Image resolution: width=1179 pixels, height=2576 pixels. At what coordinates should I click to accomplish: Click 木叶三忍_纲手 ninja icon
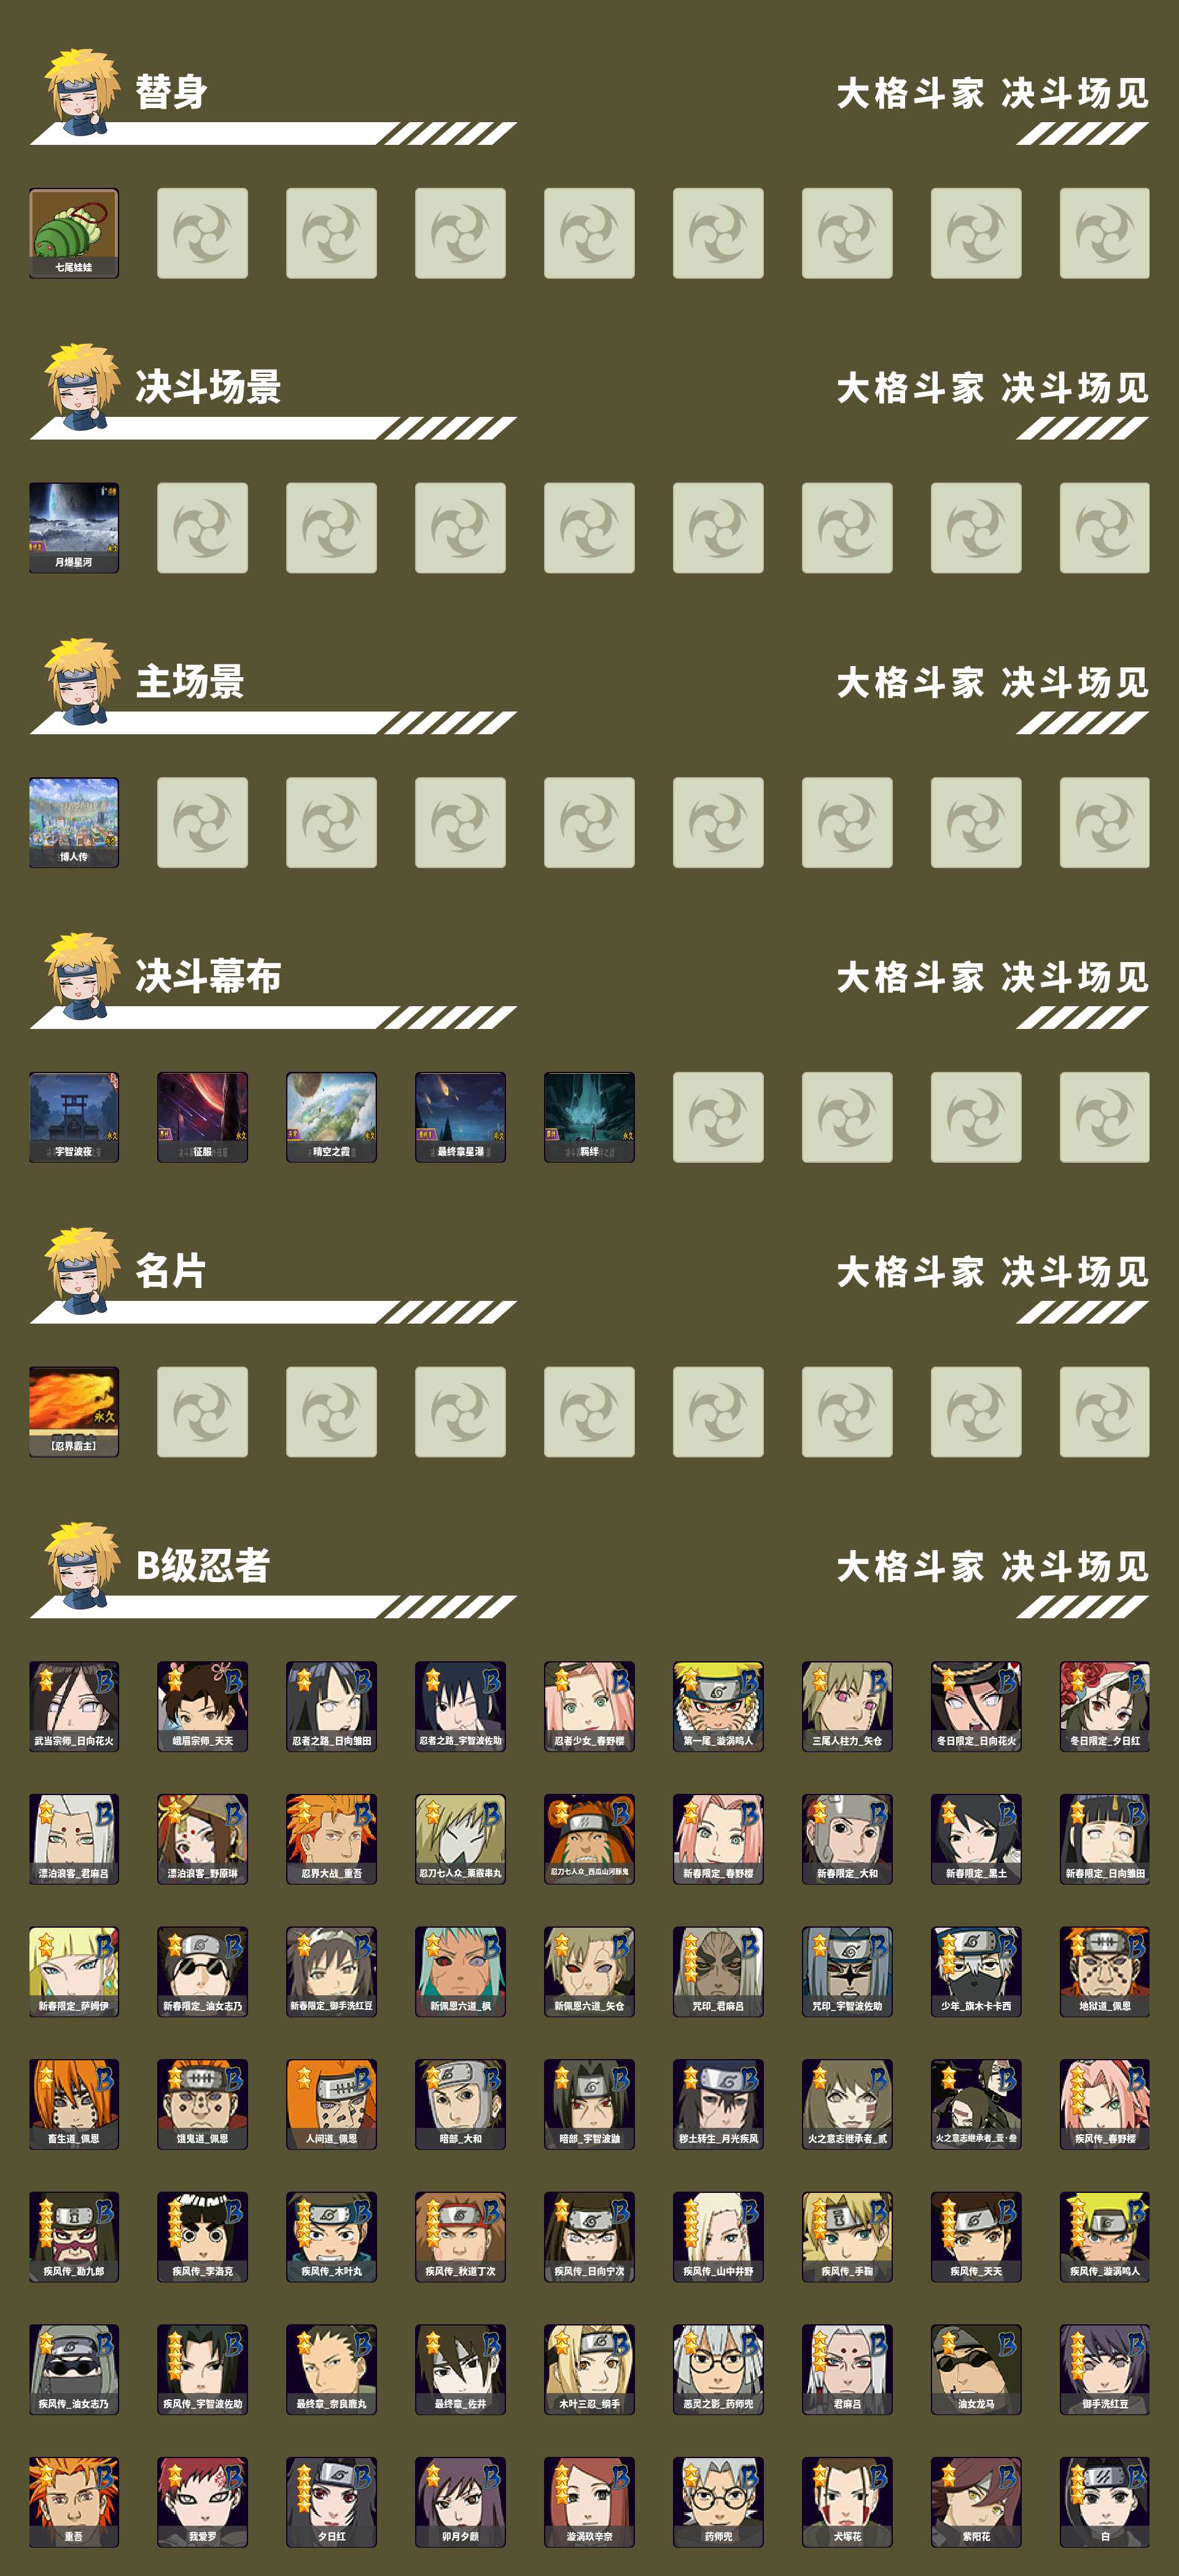point(589,2369)
